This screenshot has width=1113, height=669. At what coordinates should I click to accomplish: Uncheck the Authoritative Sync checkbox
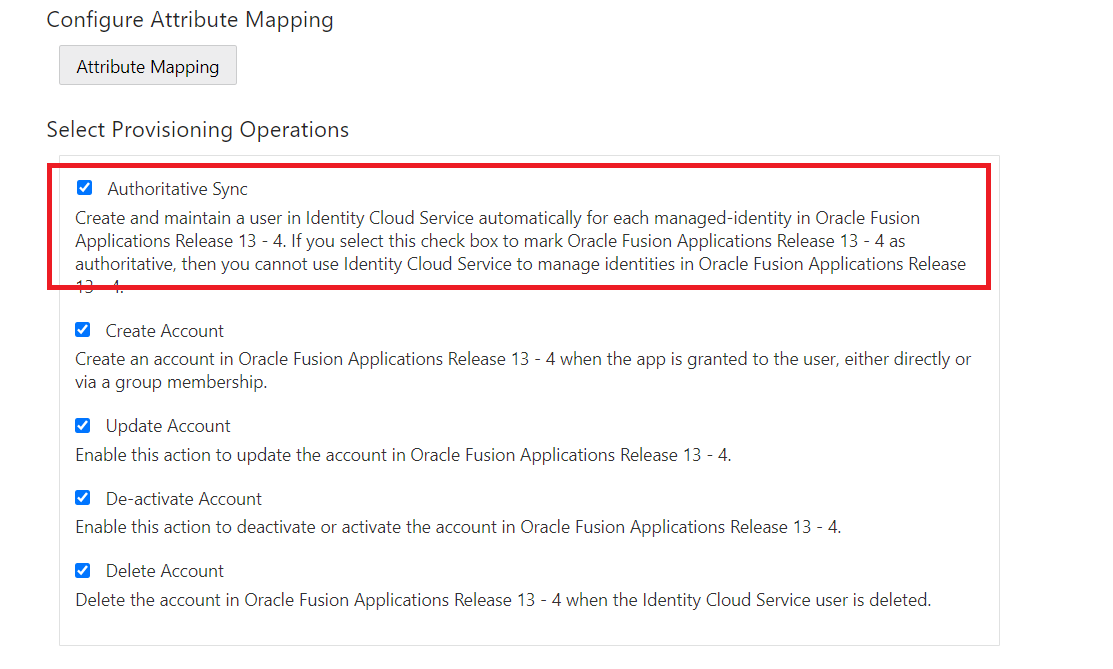point(85,188)
